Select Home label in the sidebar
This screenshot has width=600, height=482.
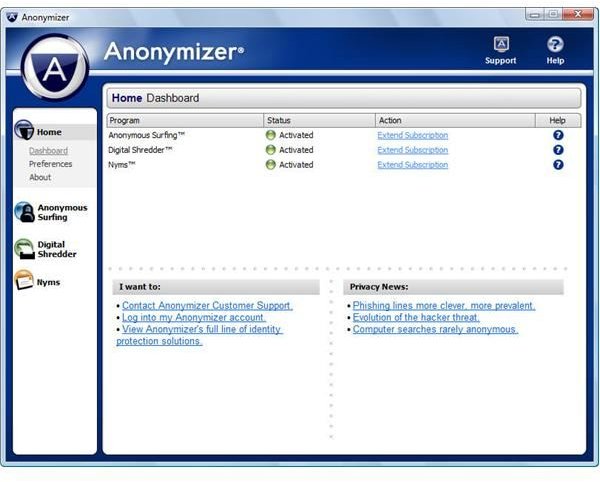(49, 132)
